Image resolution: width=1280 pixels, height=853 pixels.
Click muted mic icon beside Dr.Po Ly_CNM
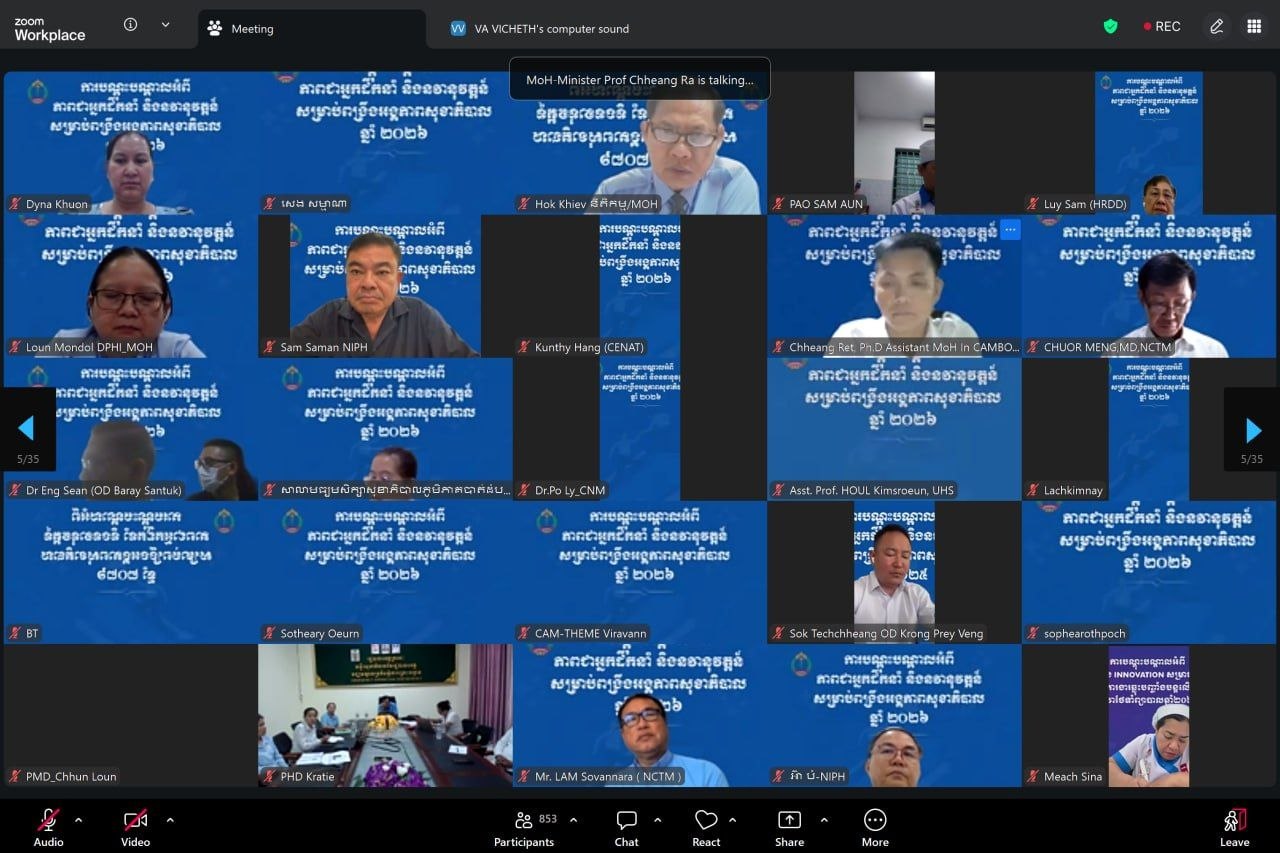[524, 490]
